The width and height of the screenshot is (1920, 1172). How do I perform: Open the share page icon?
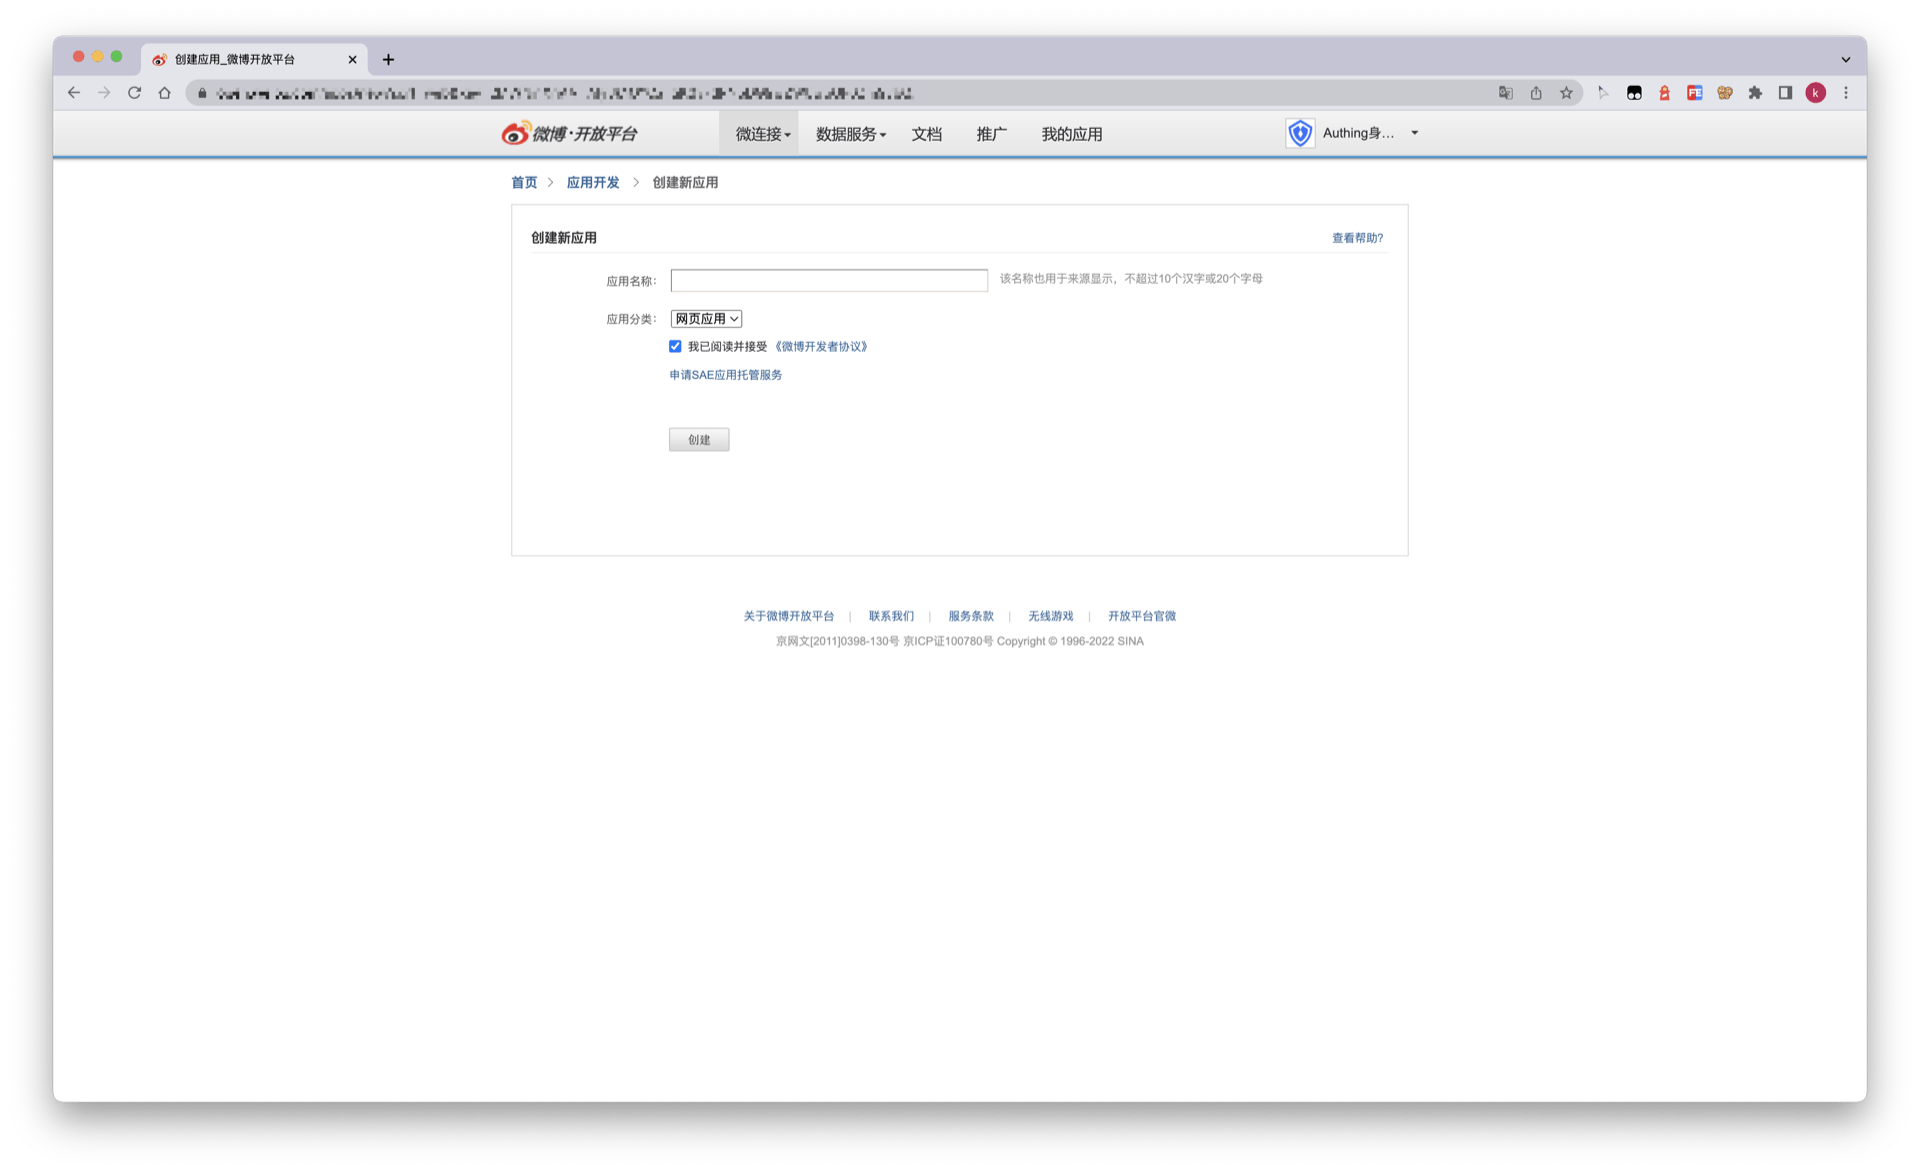pyautogui.click(x=1536, y=93)
